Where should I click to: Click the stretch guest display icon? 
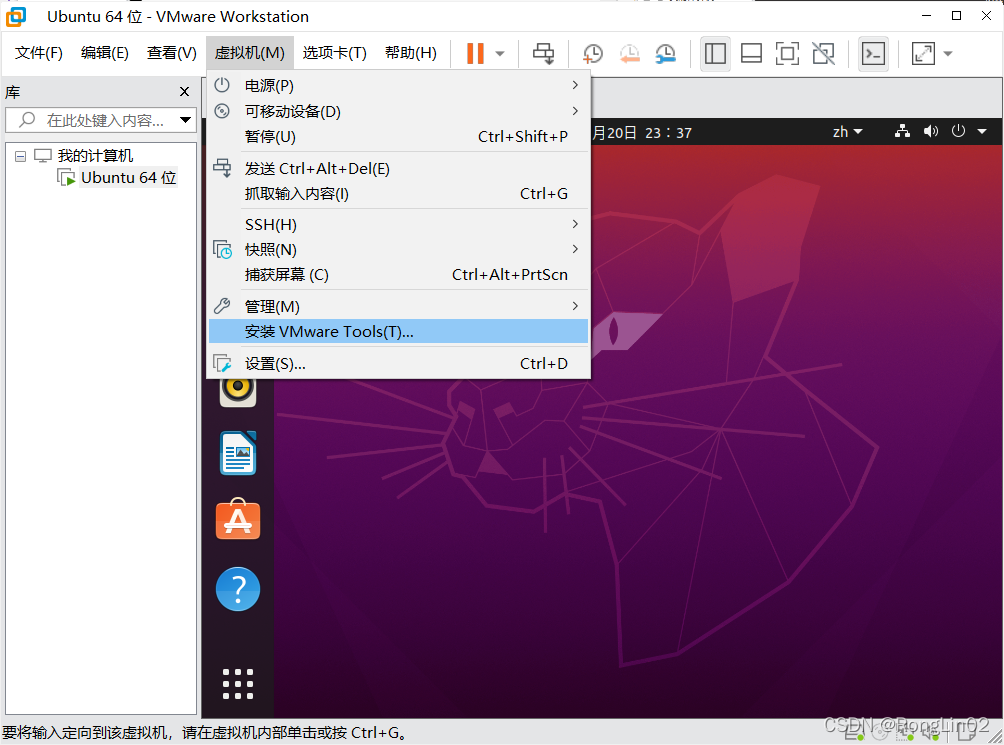click(923, 54)
